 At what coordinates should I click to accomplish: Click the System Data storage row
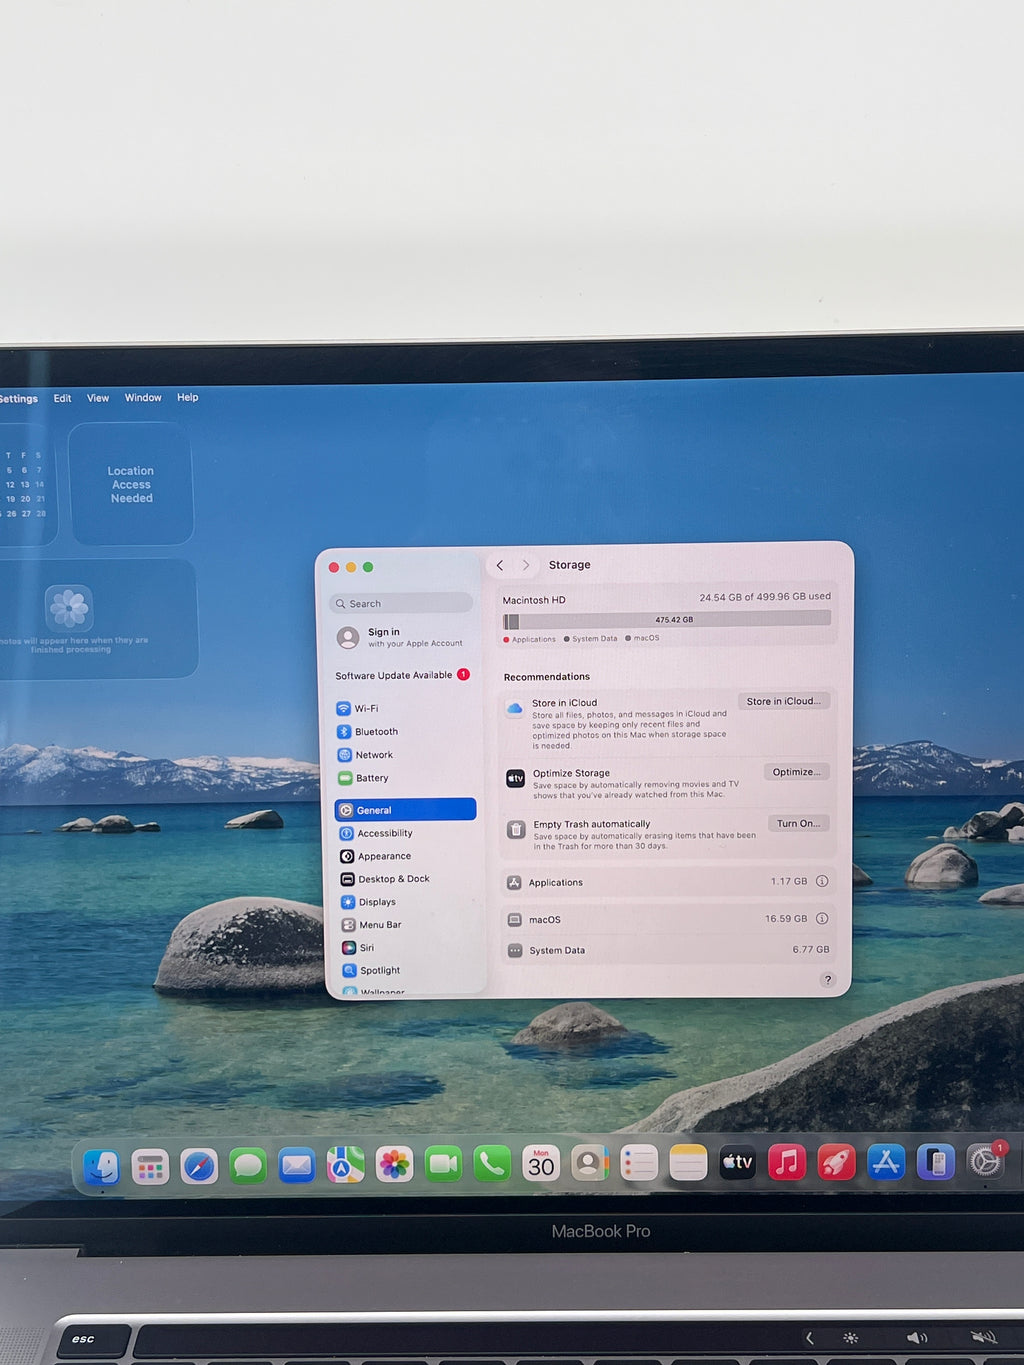point(667,950)
